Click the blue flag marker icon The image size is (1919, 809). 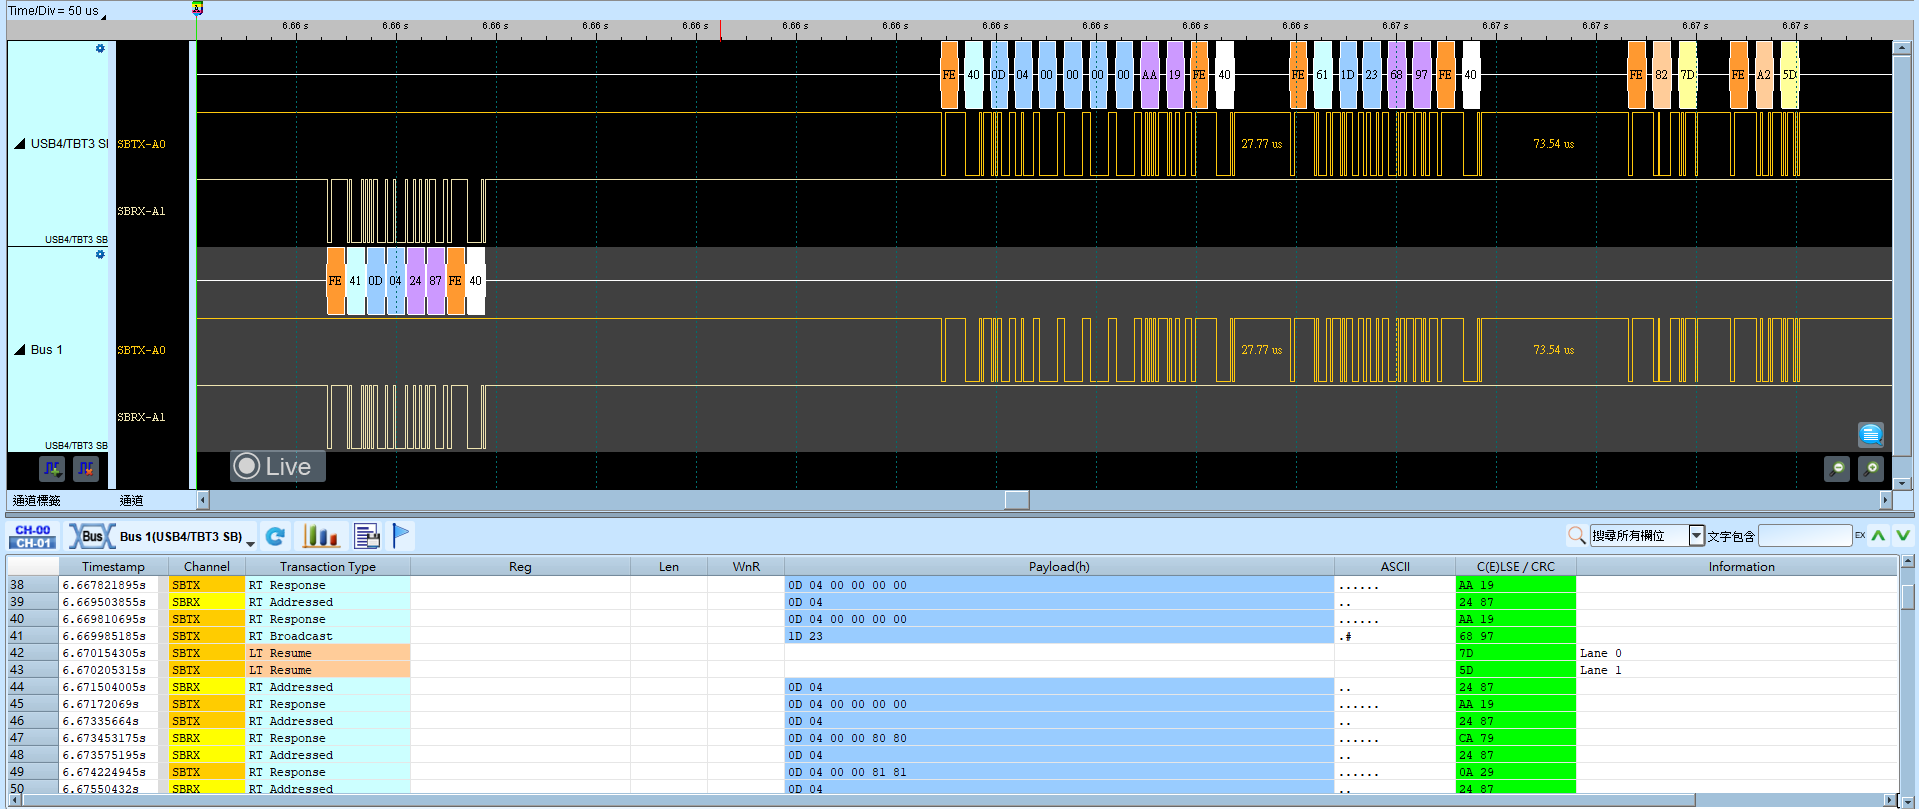[401, 536]
